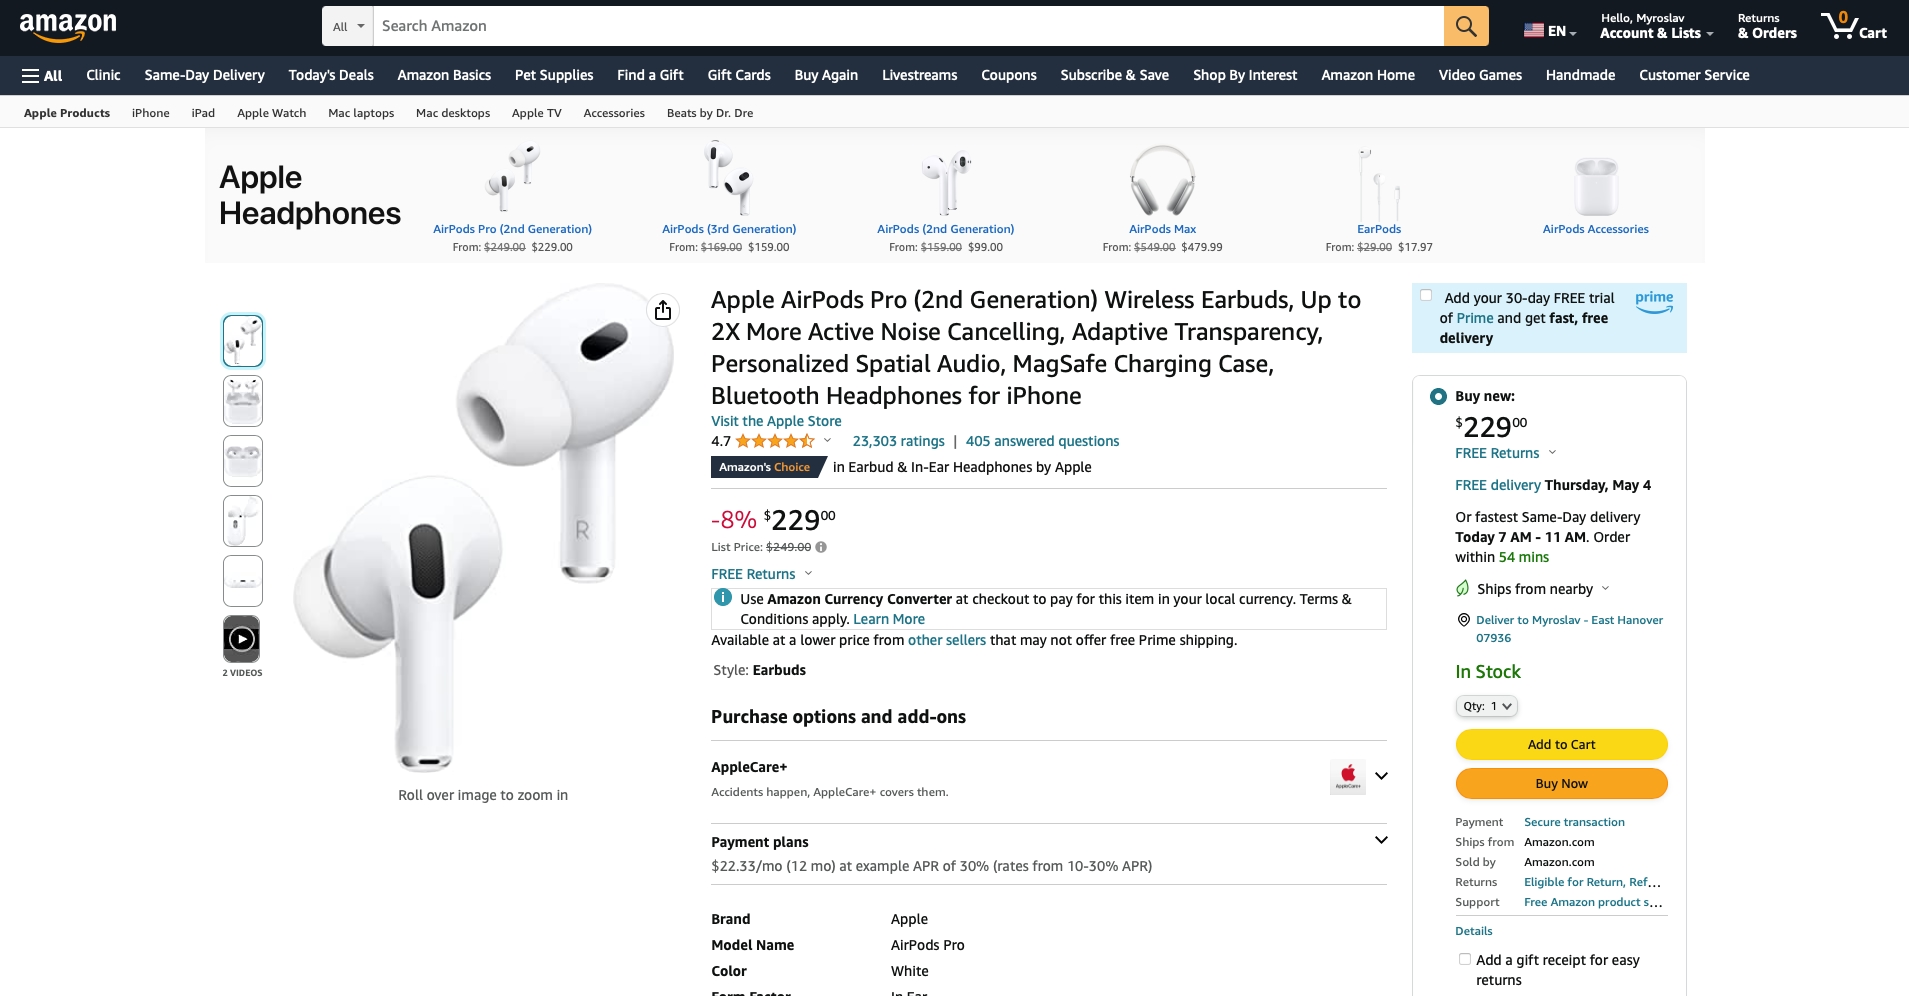Check the gift receipt checkbox
This screenshot has height=996, width=1909.
click(x=1464, y=959)
